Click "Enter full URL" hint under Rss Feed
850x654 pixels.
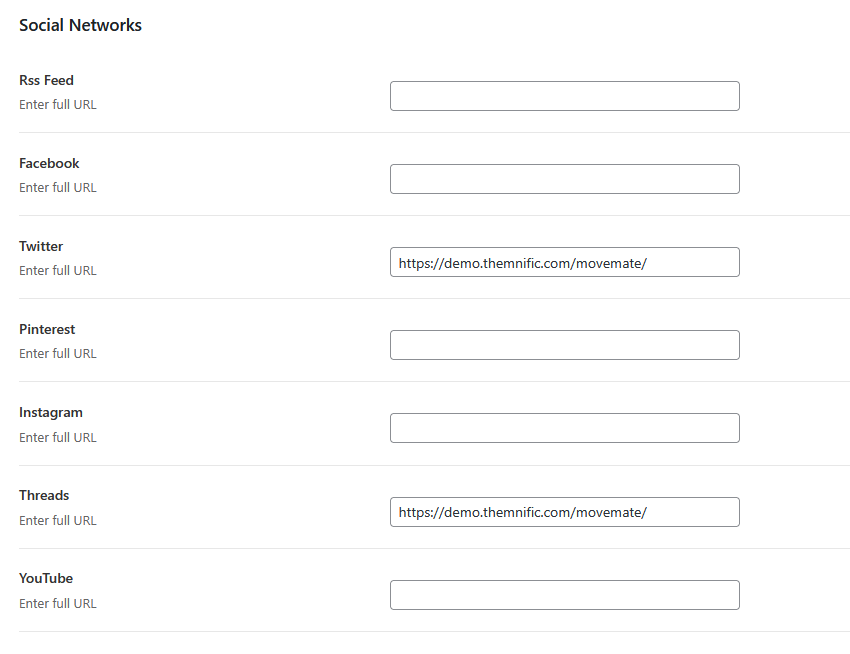(57, 104)
